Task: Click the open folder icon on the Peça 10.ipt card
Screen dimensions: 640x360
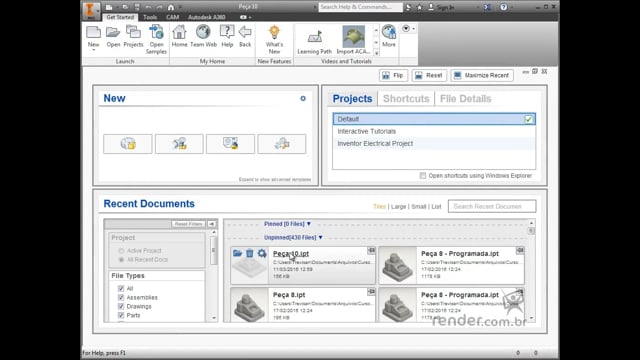Action: tap(237, 253)
